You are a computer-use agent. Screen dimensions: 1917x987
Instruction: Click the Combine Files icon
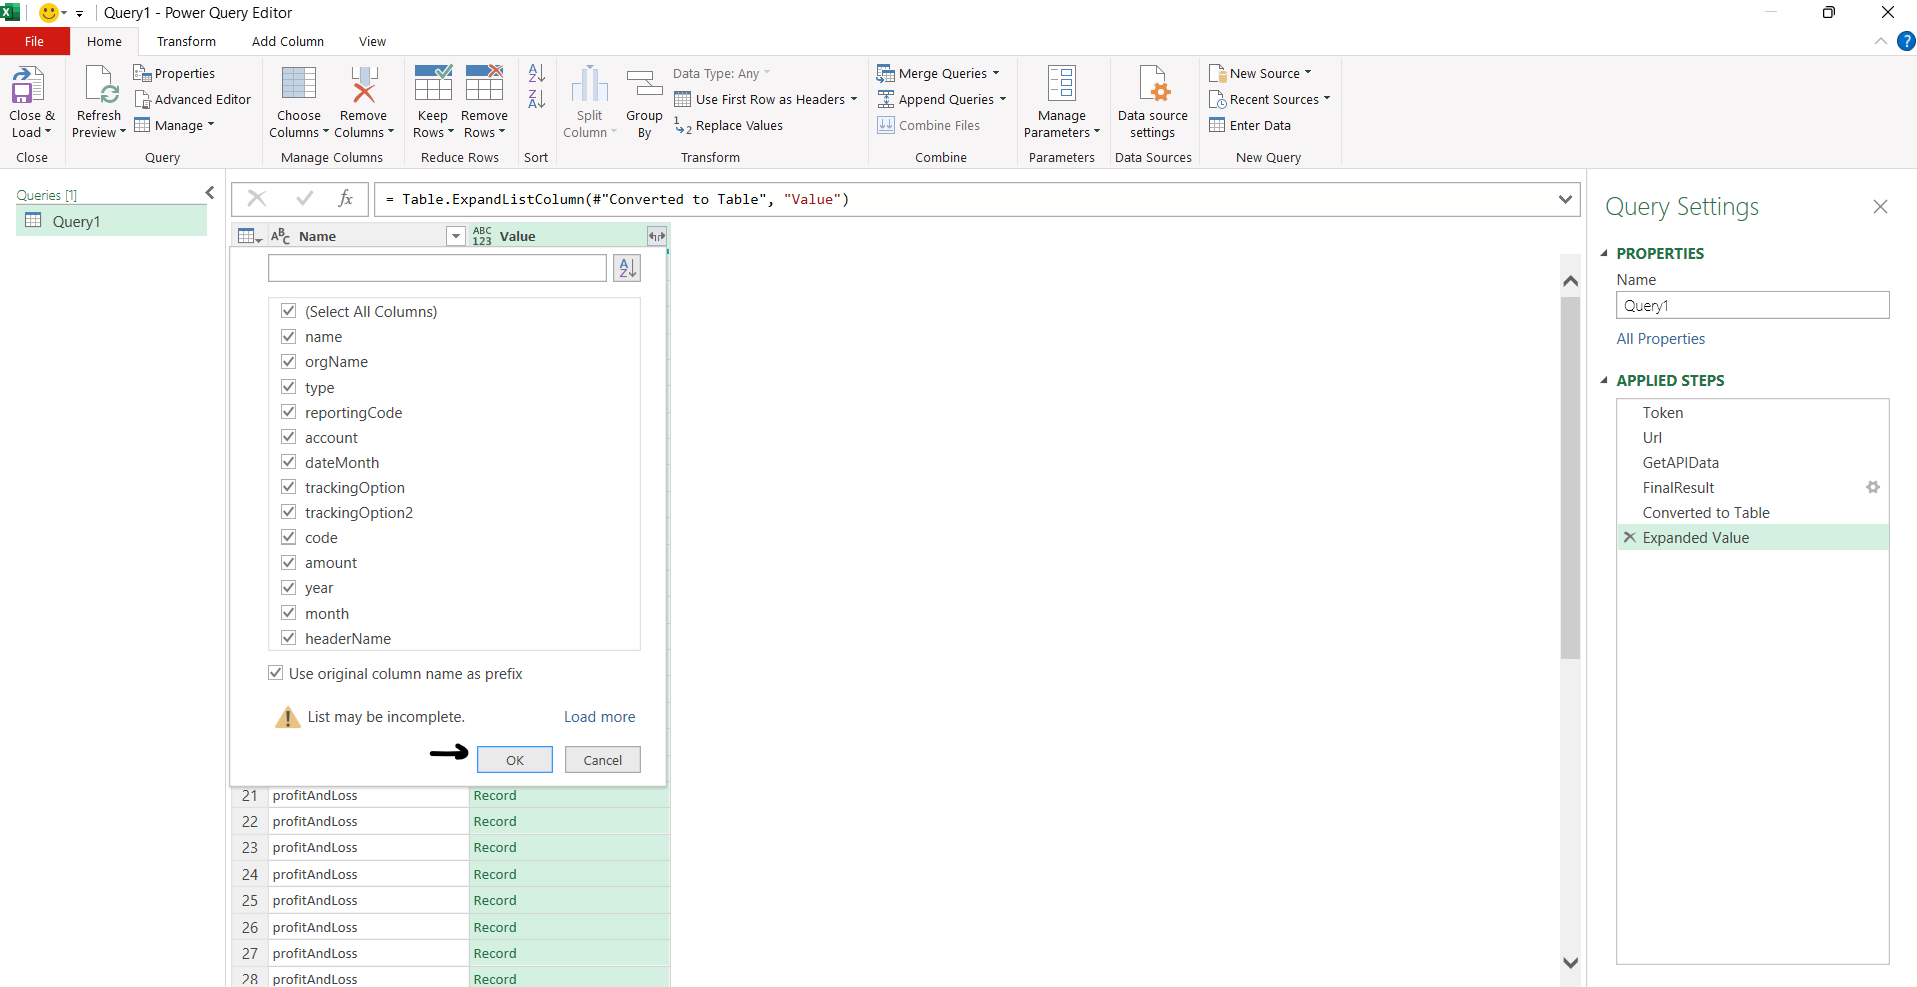886,125
